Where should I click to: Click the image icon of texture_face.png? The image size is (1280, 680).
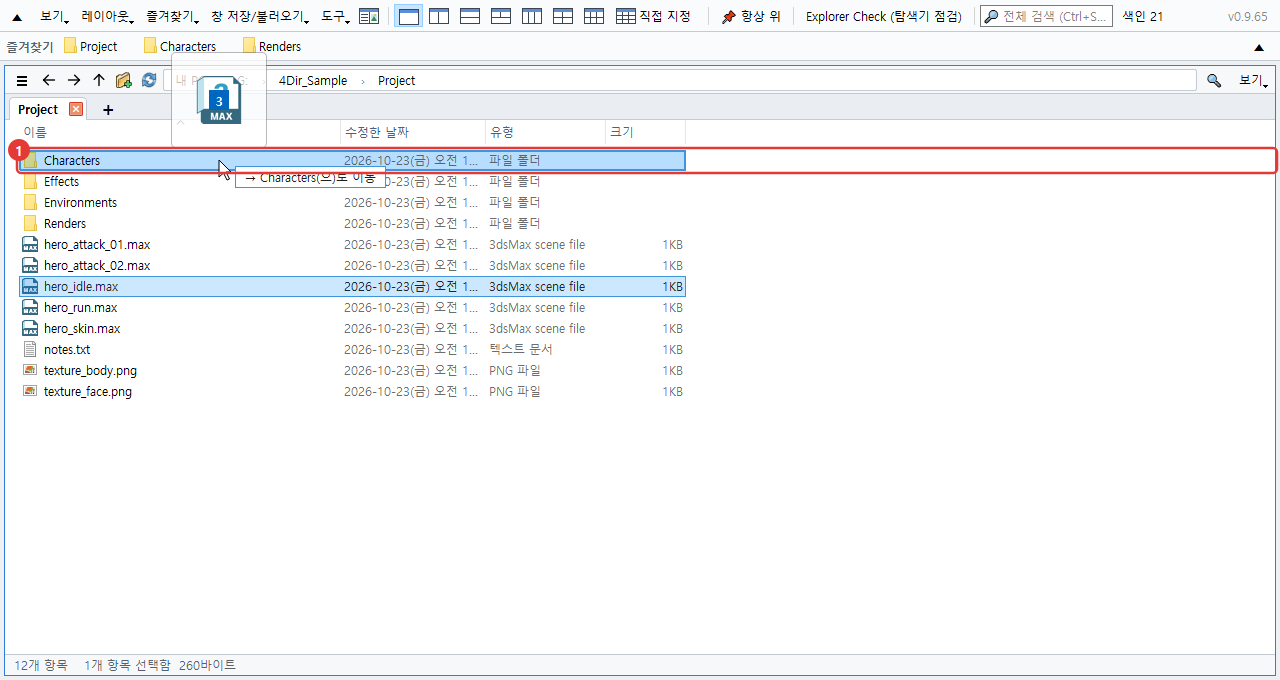point(30,392)
